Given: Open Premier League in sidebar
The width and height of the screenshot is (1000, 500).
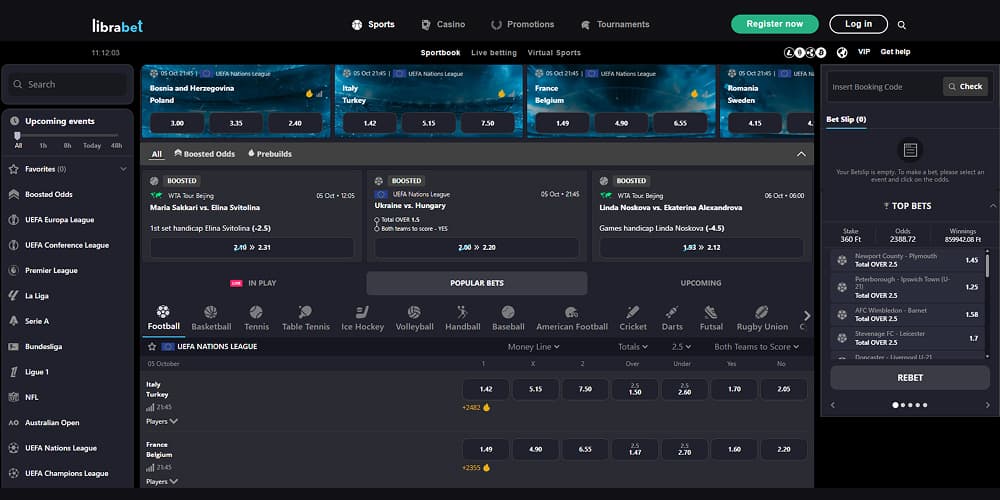Looking at the screenshot, I should point(51,270).
